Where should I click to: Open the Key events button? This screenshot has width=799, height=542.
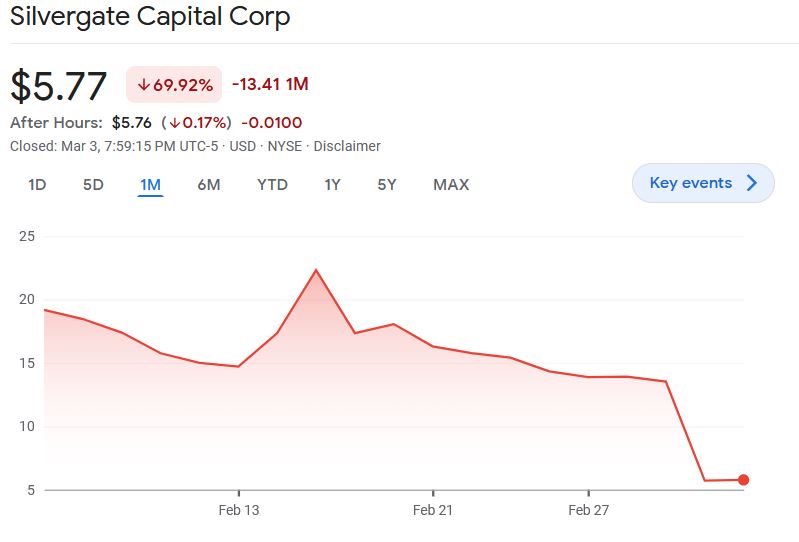point(703,183)
